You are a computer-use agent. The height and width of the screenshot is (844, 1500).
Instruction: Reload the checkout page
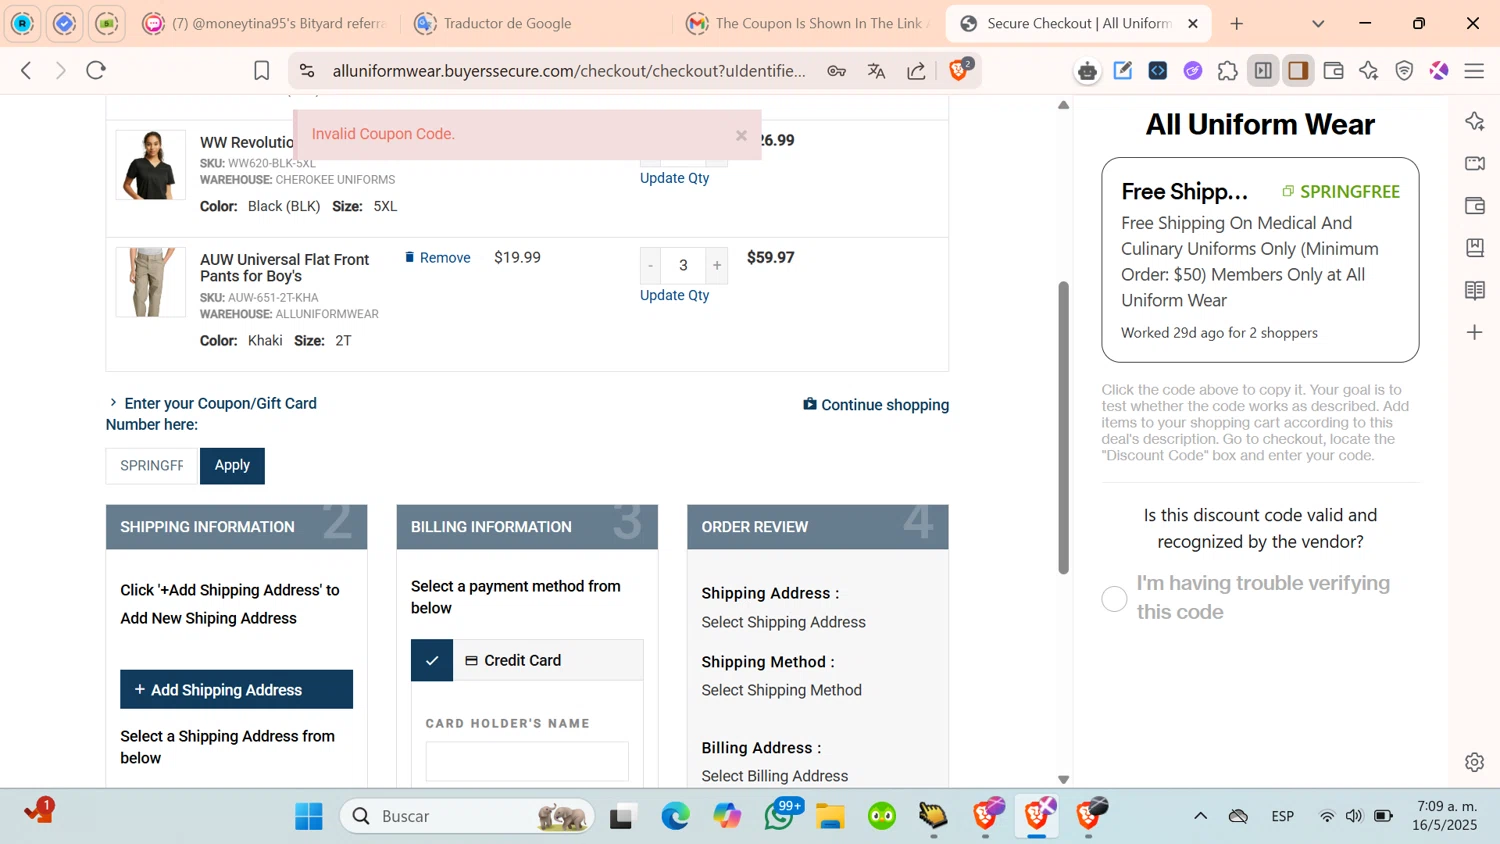coord(96,70)
